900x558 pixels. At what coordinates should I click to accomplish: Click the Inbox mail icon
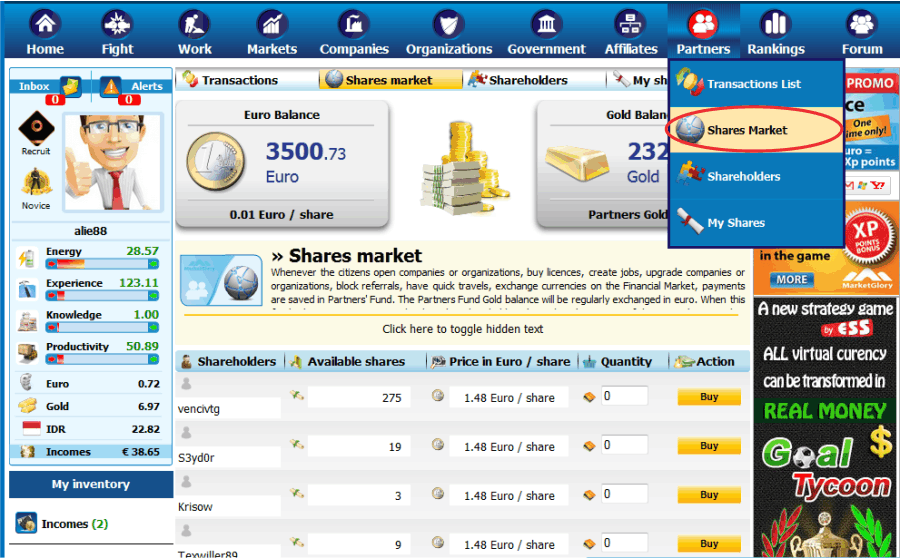point(70,86)
